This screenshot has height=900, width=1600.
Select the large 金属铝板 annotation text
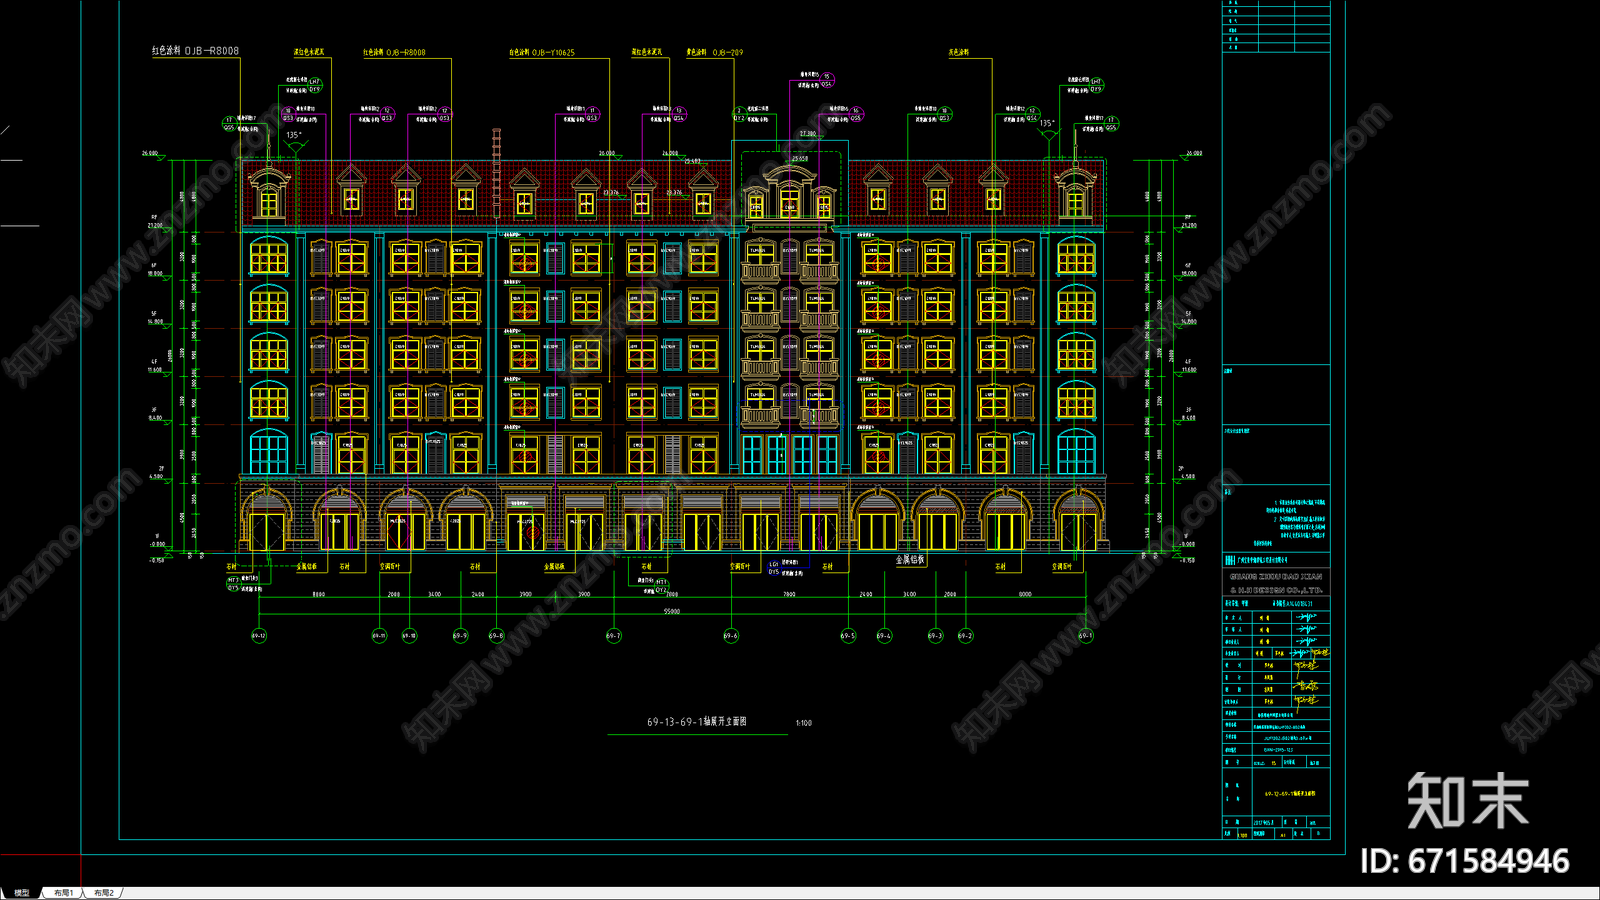point(910,560)
